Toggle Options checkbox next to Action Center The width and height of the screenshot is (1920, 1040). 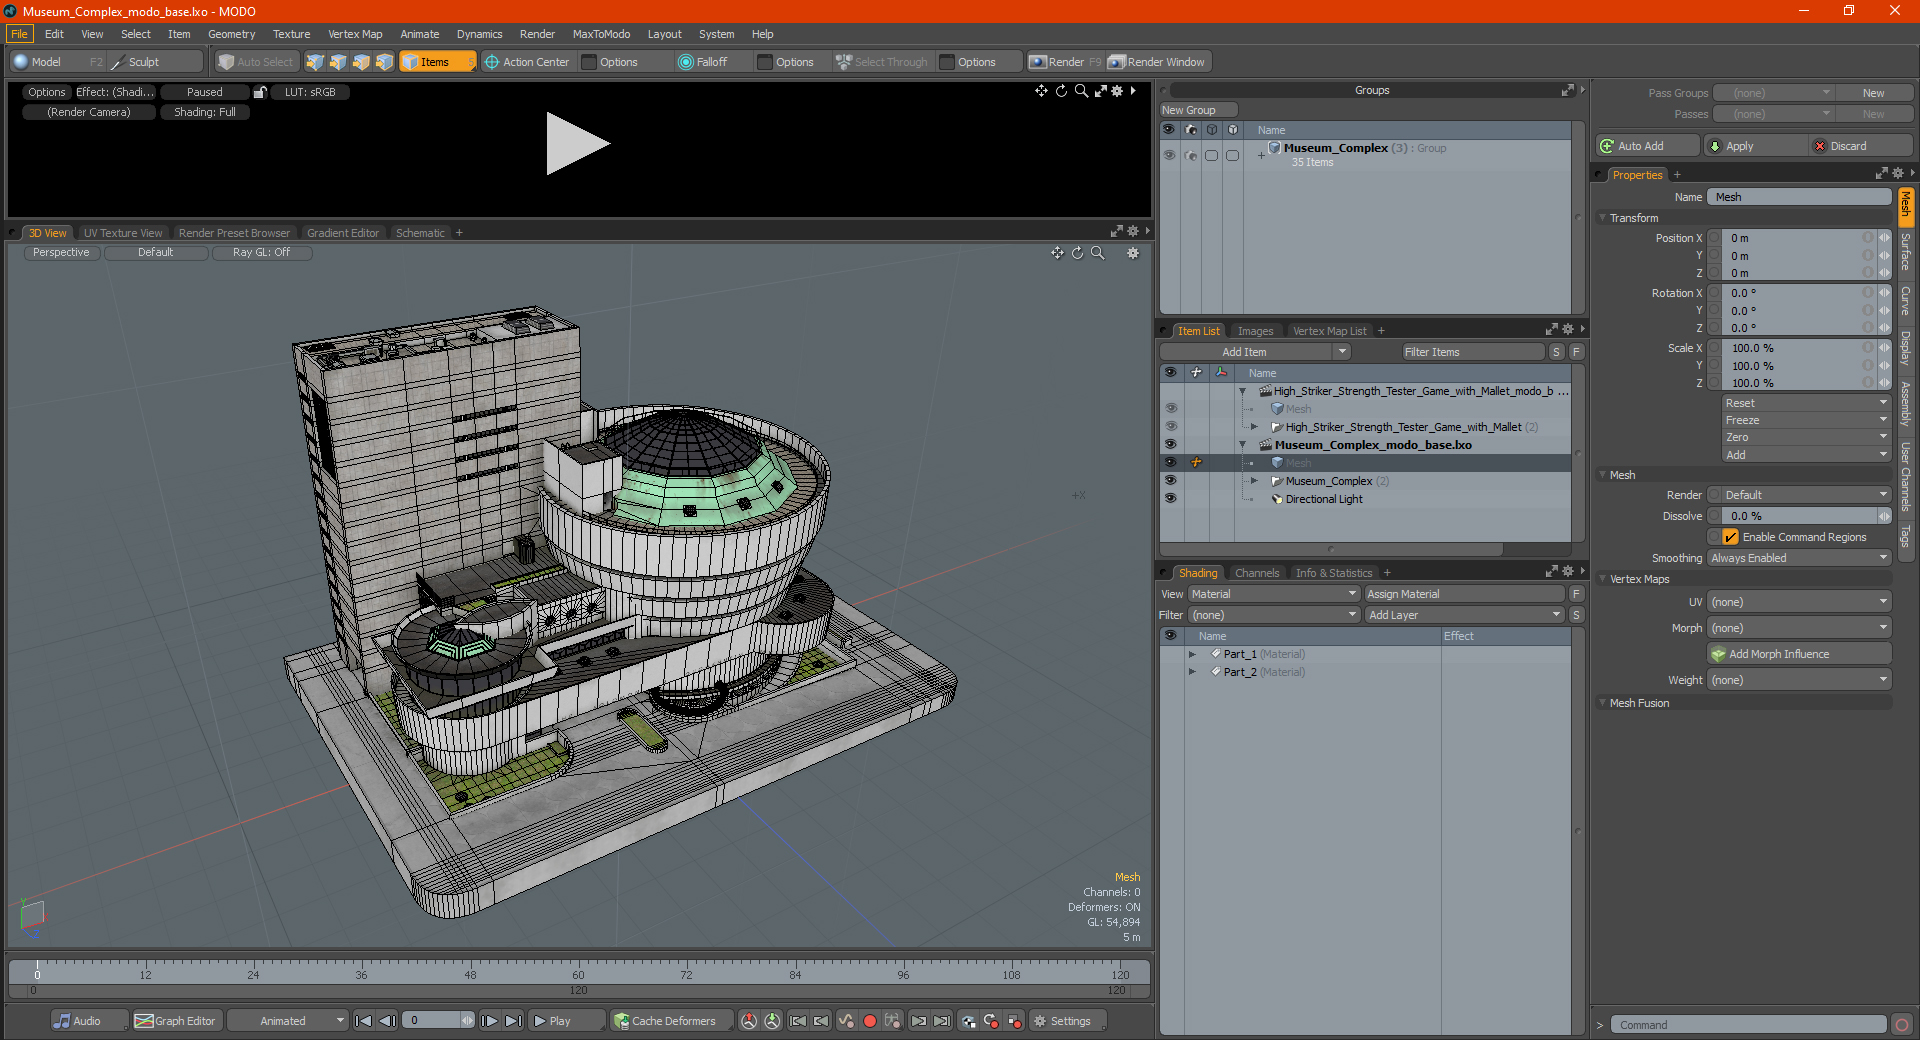pyautogui.click(x=589, y=62)
